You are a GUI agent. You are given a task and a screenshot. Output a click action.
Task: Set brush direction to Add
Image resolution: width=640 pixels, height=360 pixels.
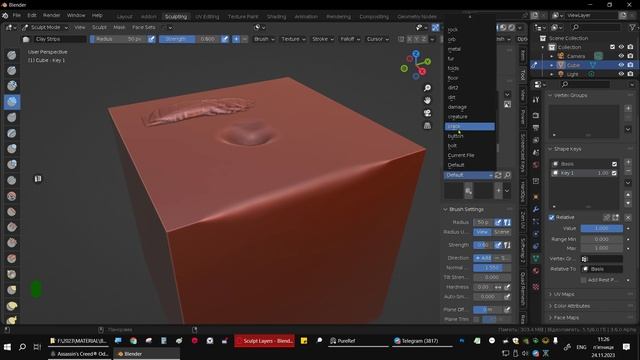pos(482,258)
